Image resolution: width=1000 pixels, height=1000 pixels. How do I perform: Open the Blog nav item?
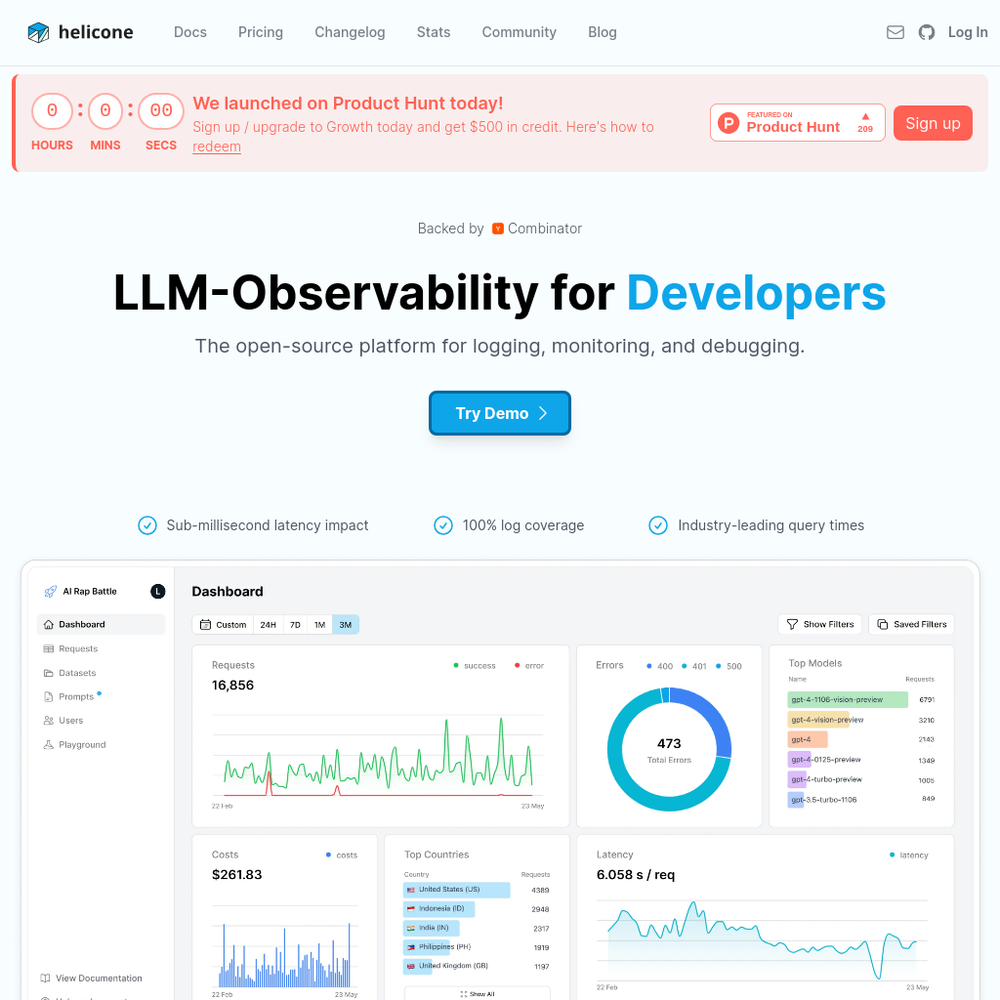pos(602,32)
